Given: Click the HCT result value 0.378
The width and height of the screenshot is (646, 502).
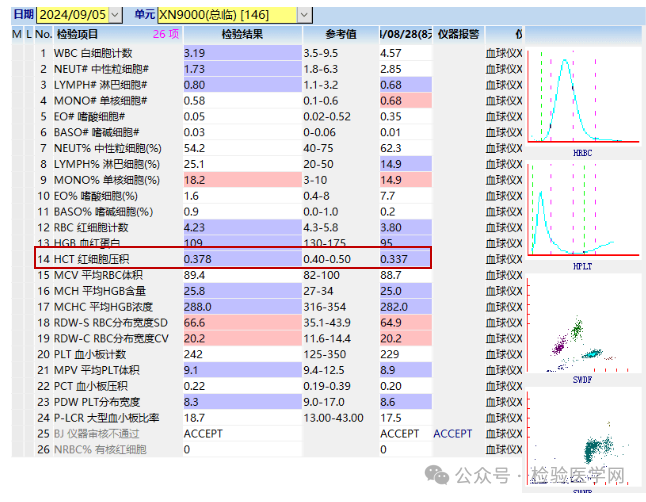Looking at the screenshot, I should 198,259.
